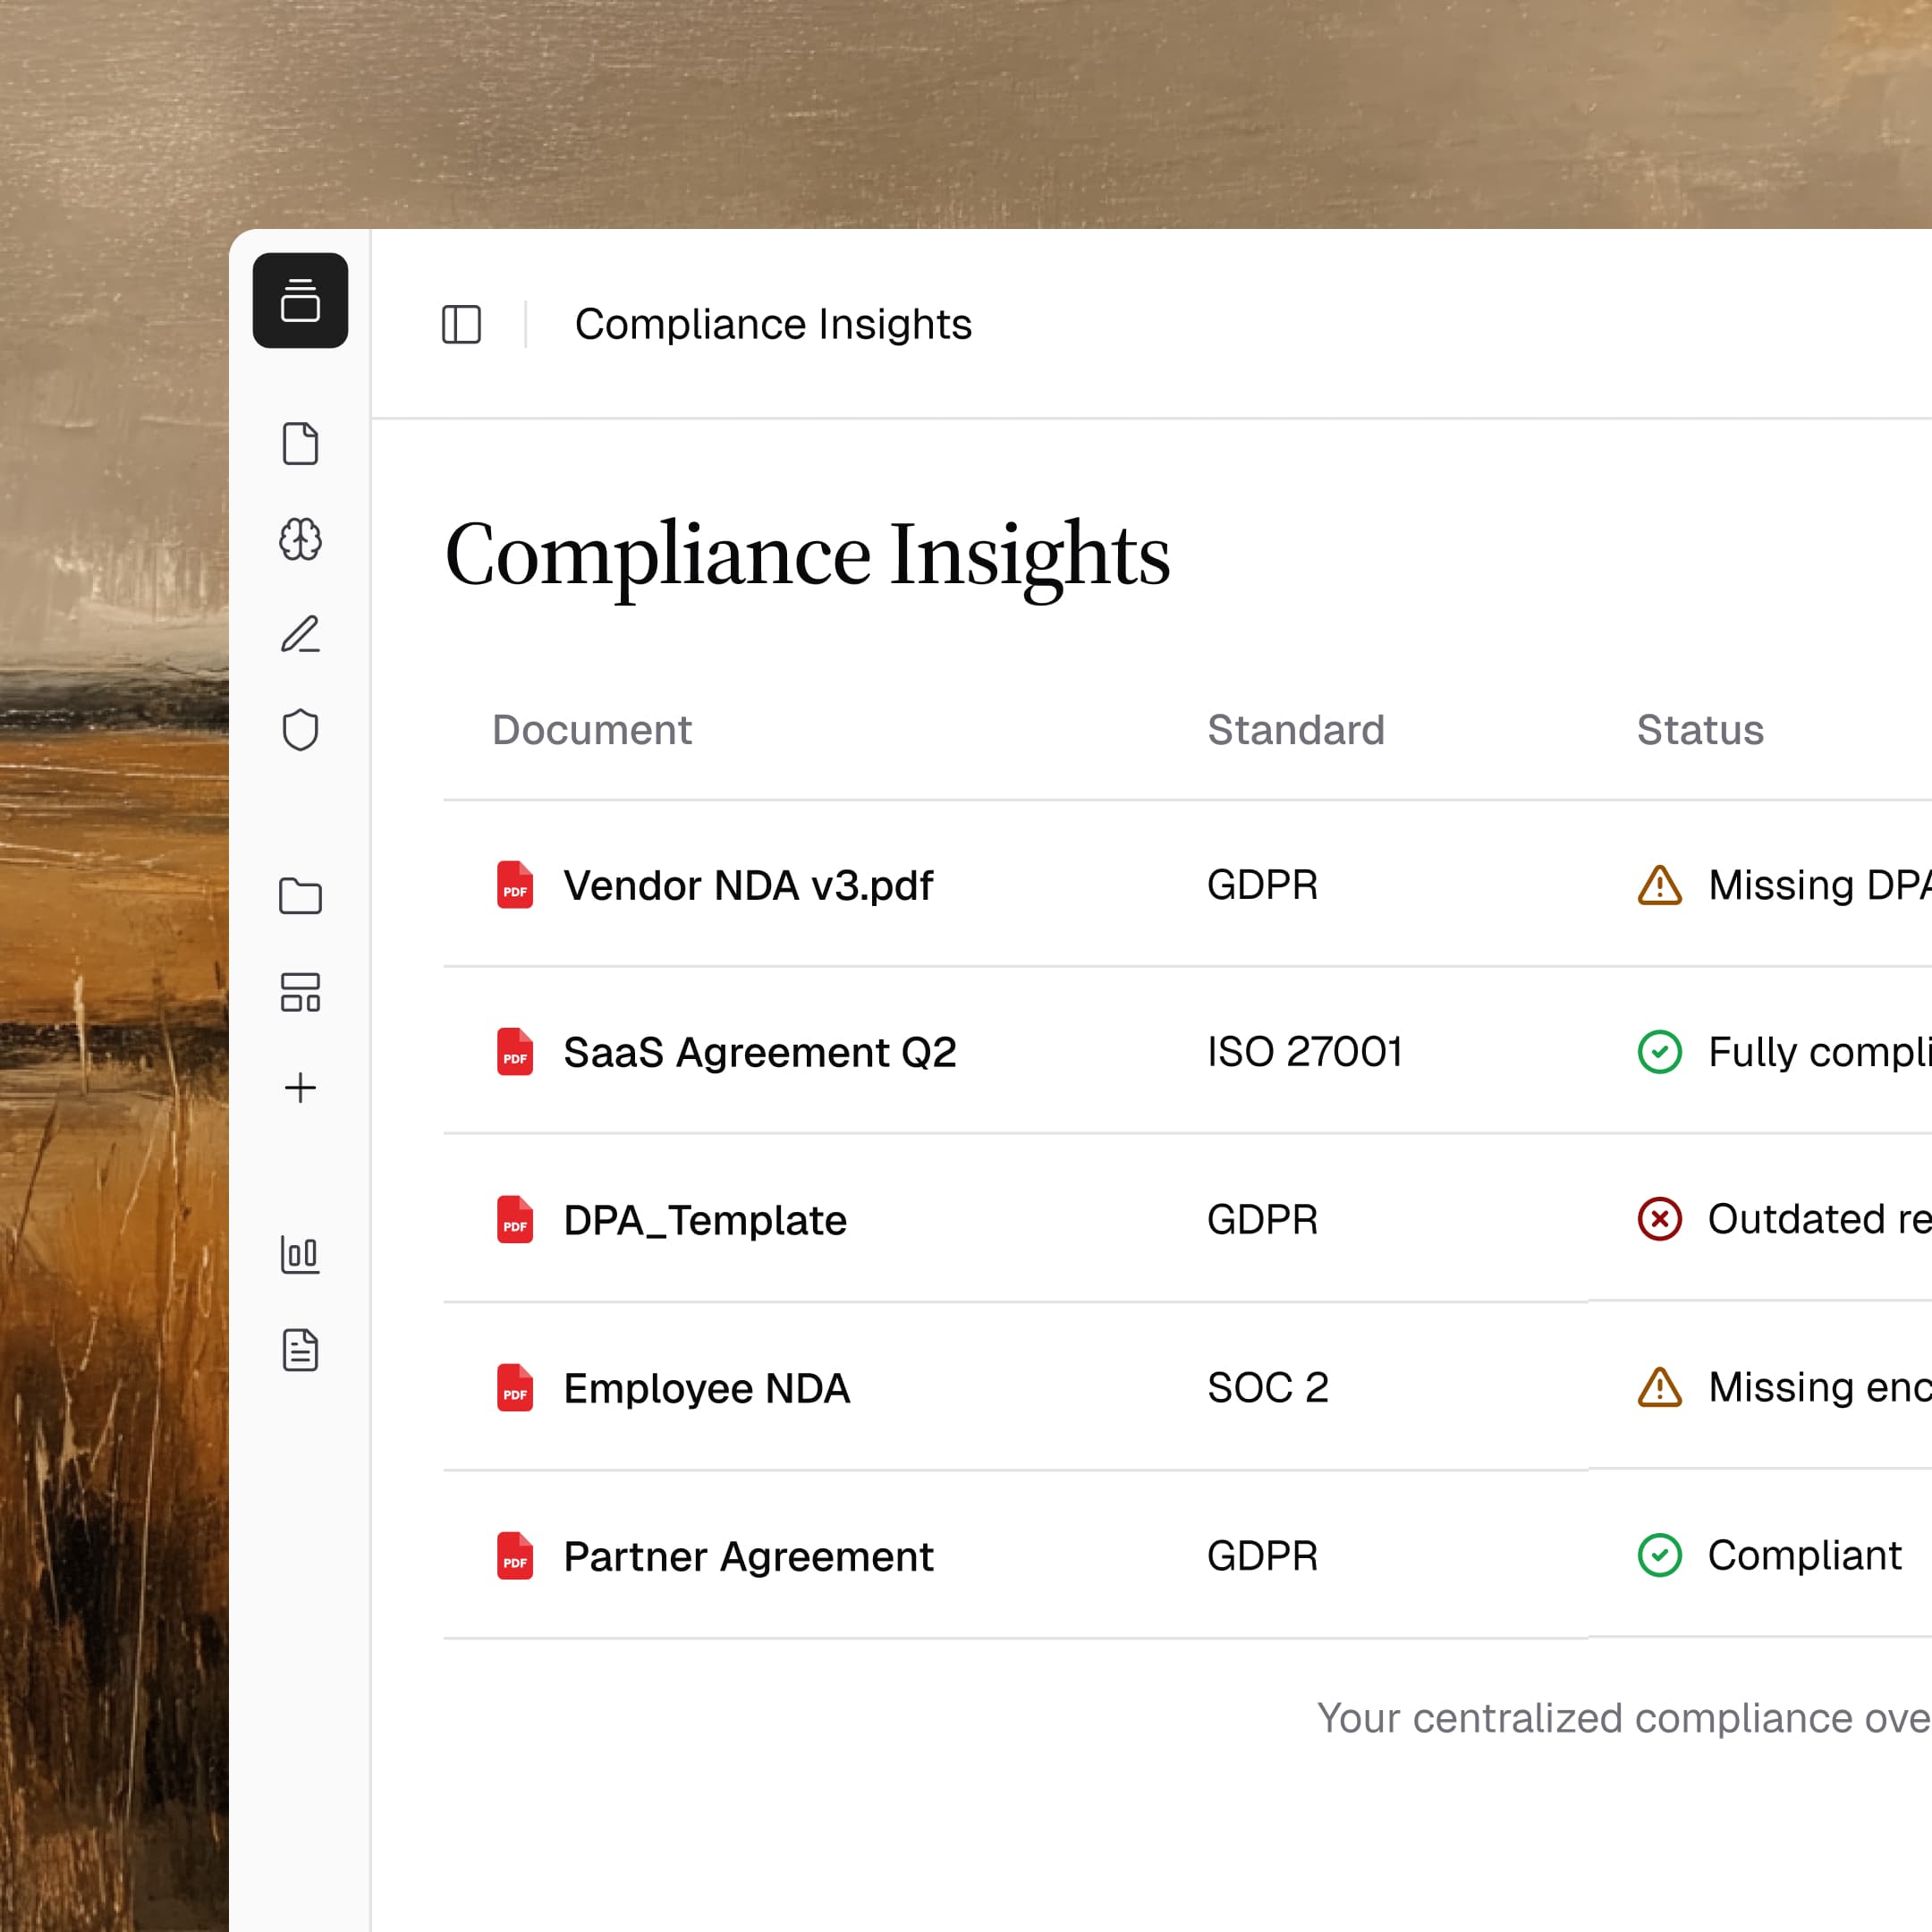Image resolution: width=1932 pixels, height=1932 pixels.
Task: Select the DPA_Template document row
Action: click(x=704, y=1220)
